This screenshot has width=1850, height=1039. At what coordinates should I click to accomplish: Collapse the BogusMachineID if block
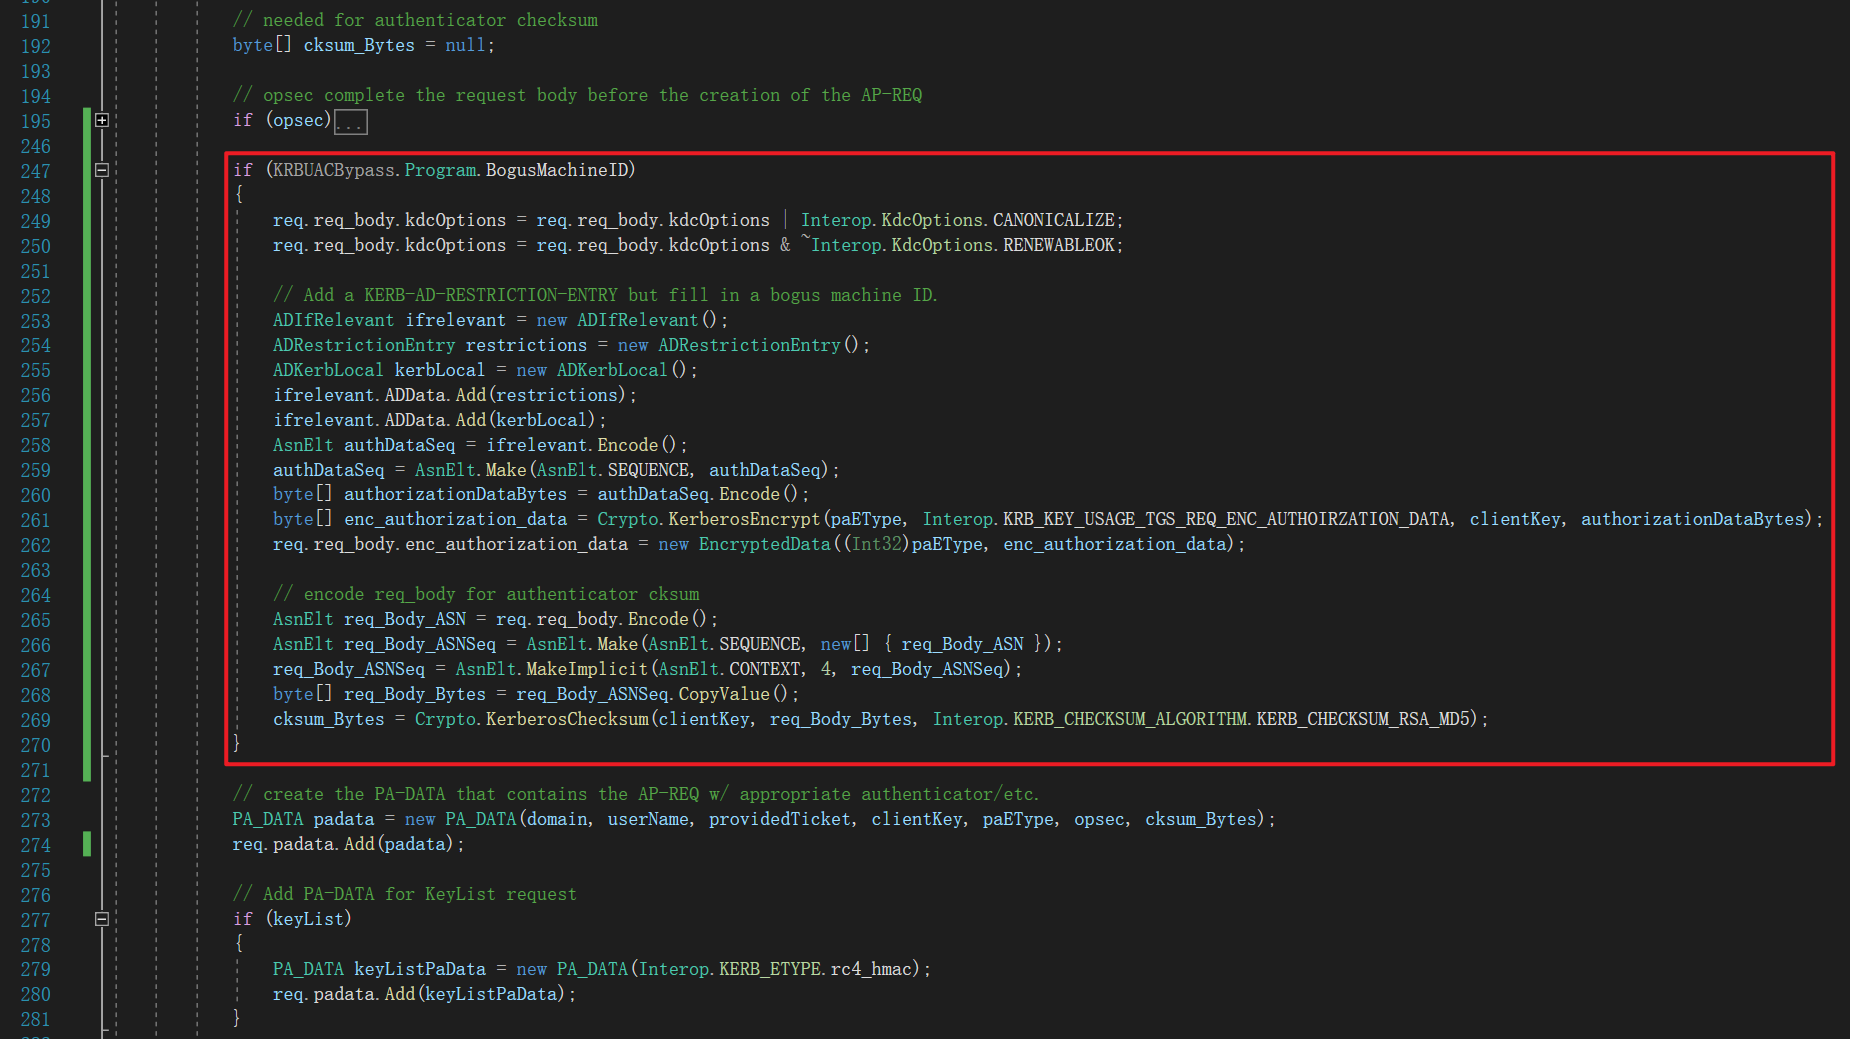(x=102, y=170)
